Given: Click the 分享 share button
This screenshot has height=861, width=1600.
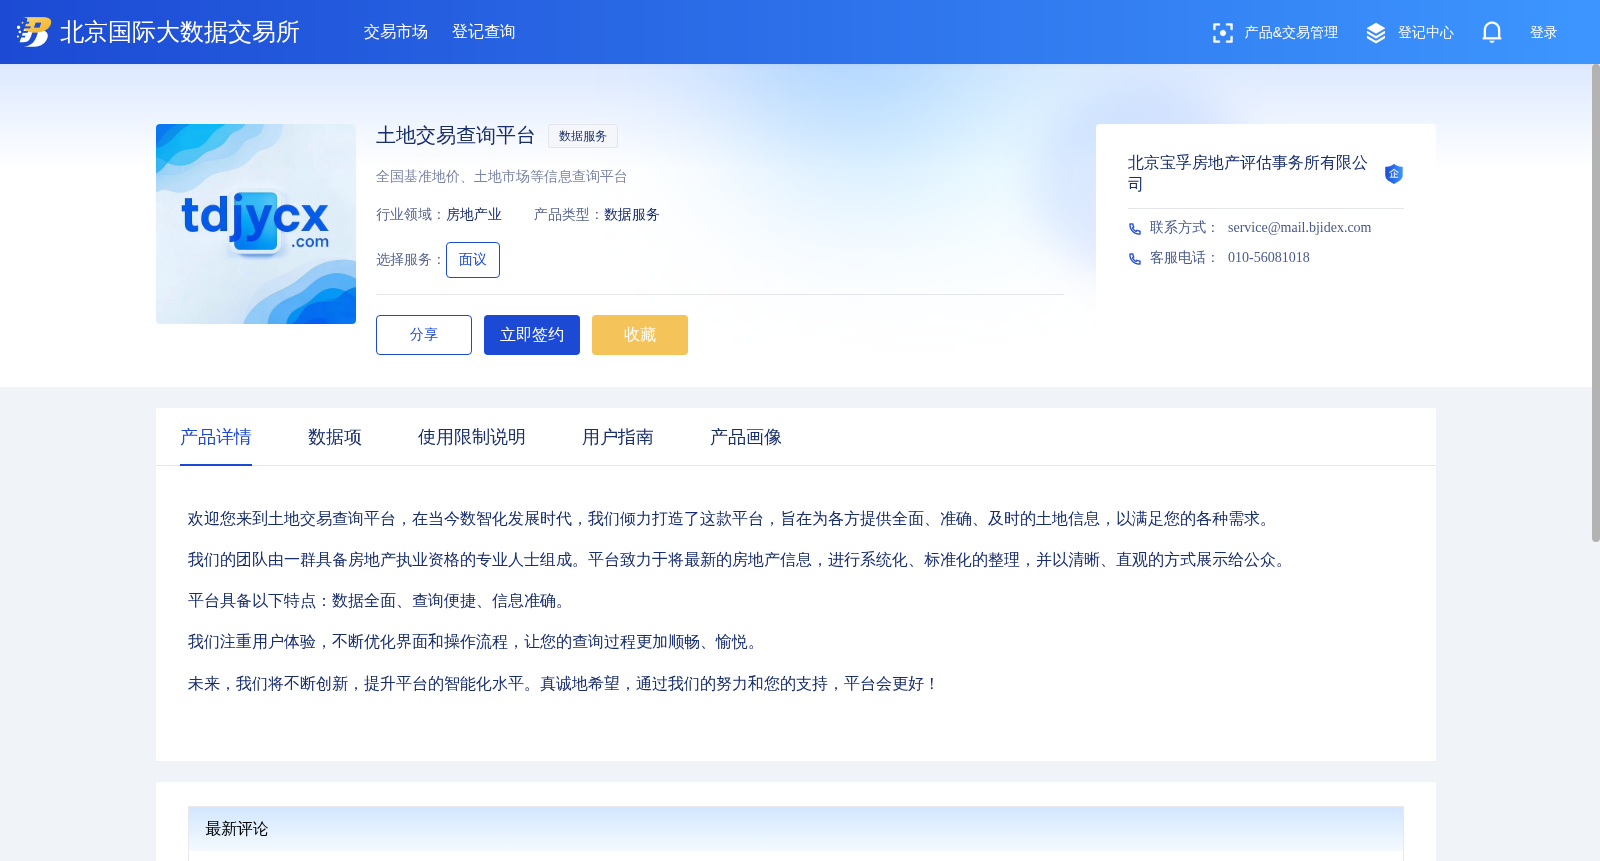Looking at the screenshot, I should tap(424, 335).
